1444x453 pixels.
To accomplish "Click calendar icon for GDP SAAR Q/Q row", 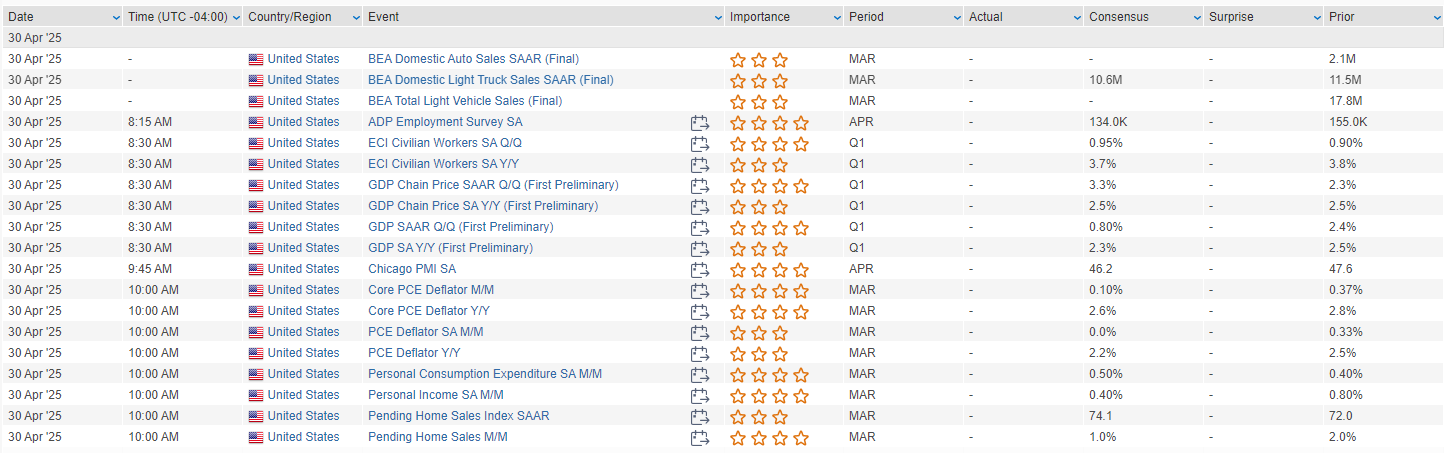I will tap(699, 228).
